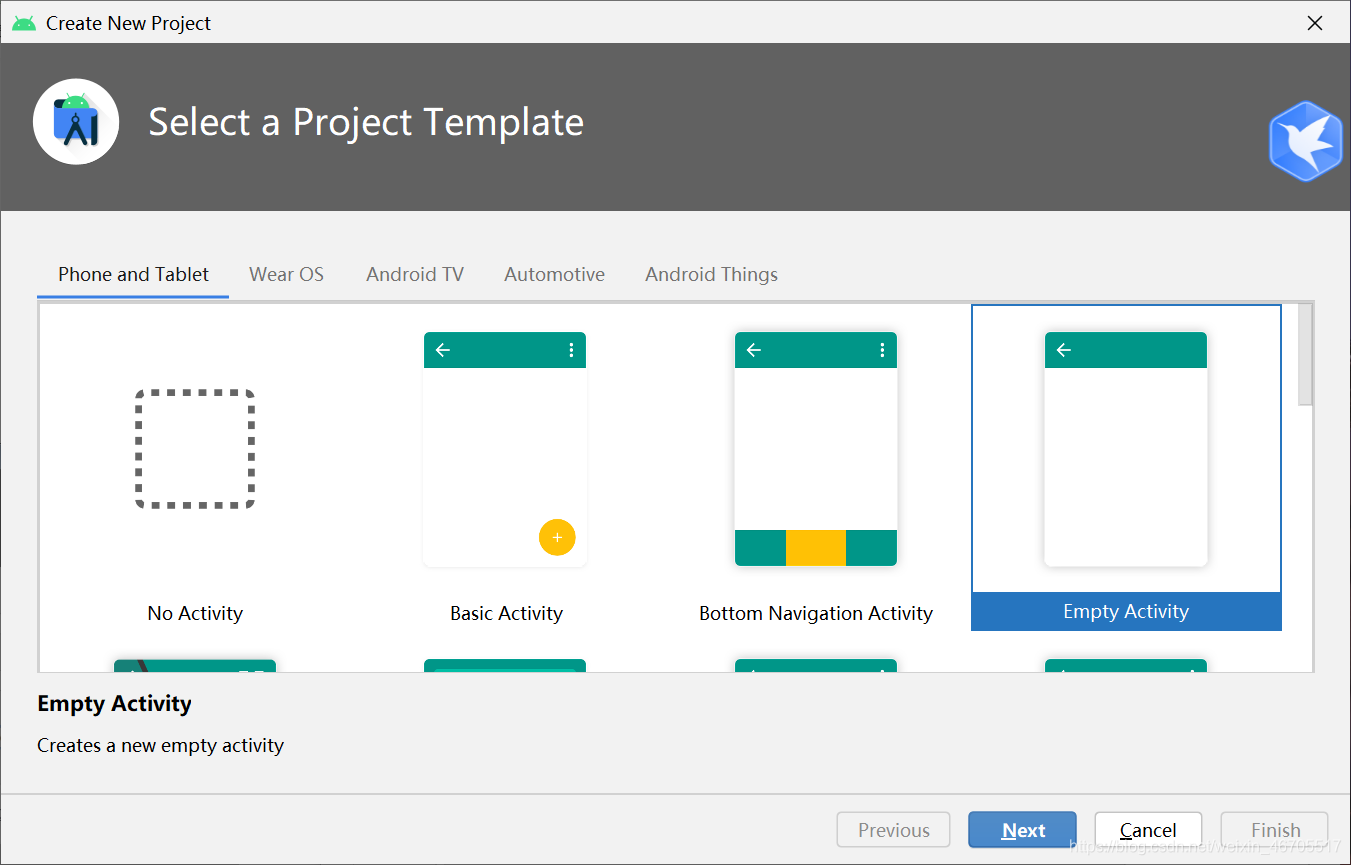Image resolution: width=1351 pixels, height=865 pixels.
Task: Click the blue bird icon in header
Action: tap(1306, 141)
